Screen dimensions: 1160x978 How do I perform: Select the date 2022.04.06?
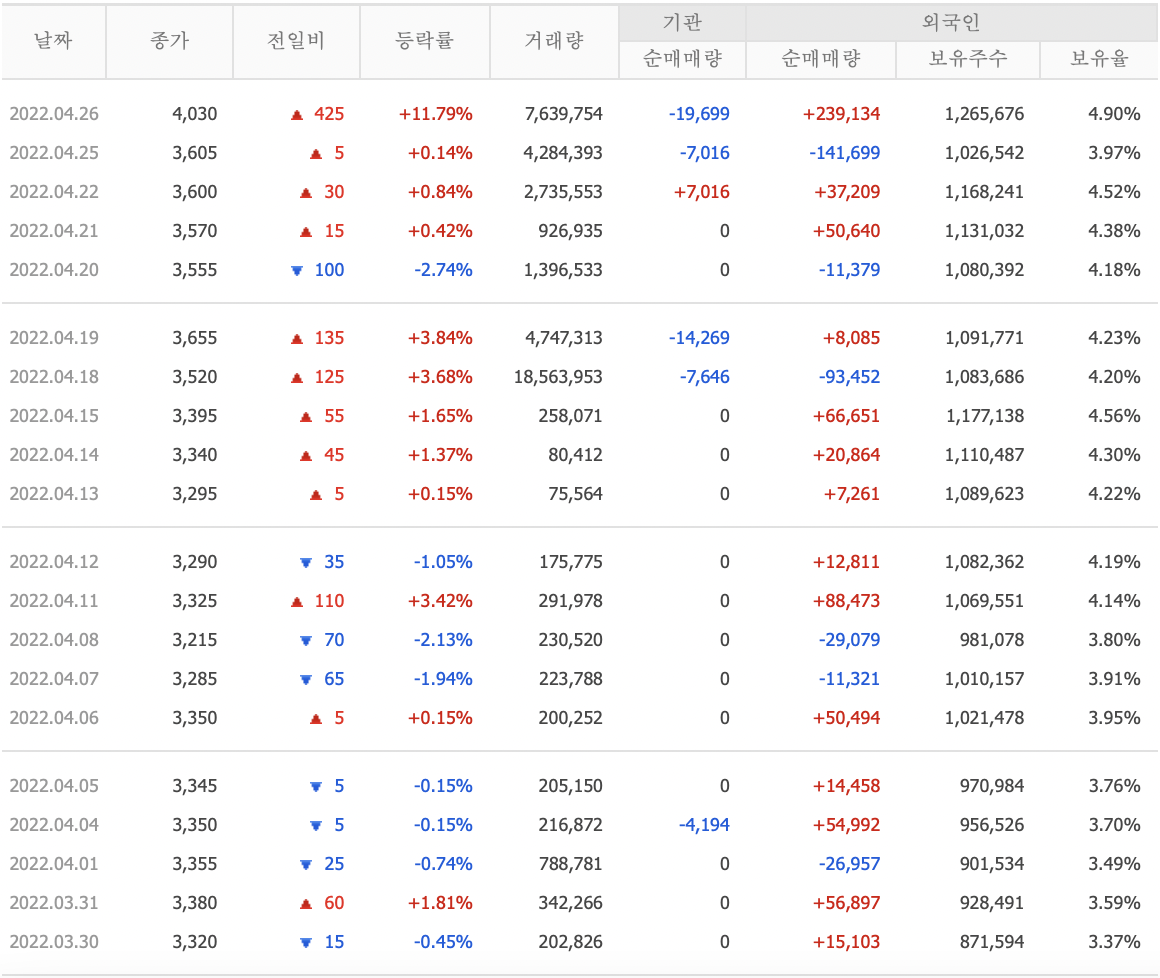(x=54, y=718)
